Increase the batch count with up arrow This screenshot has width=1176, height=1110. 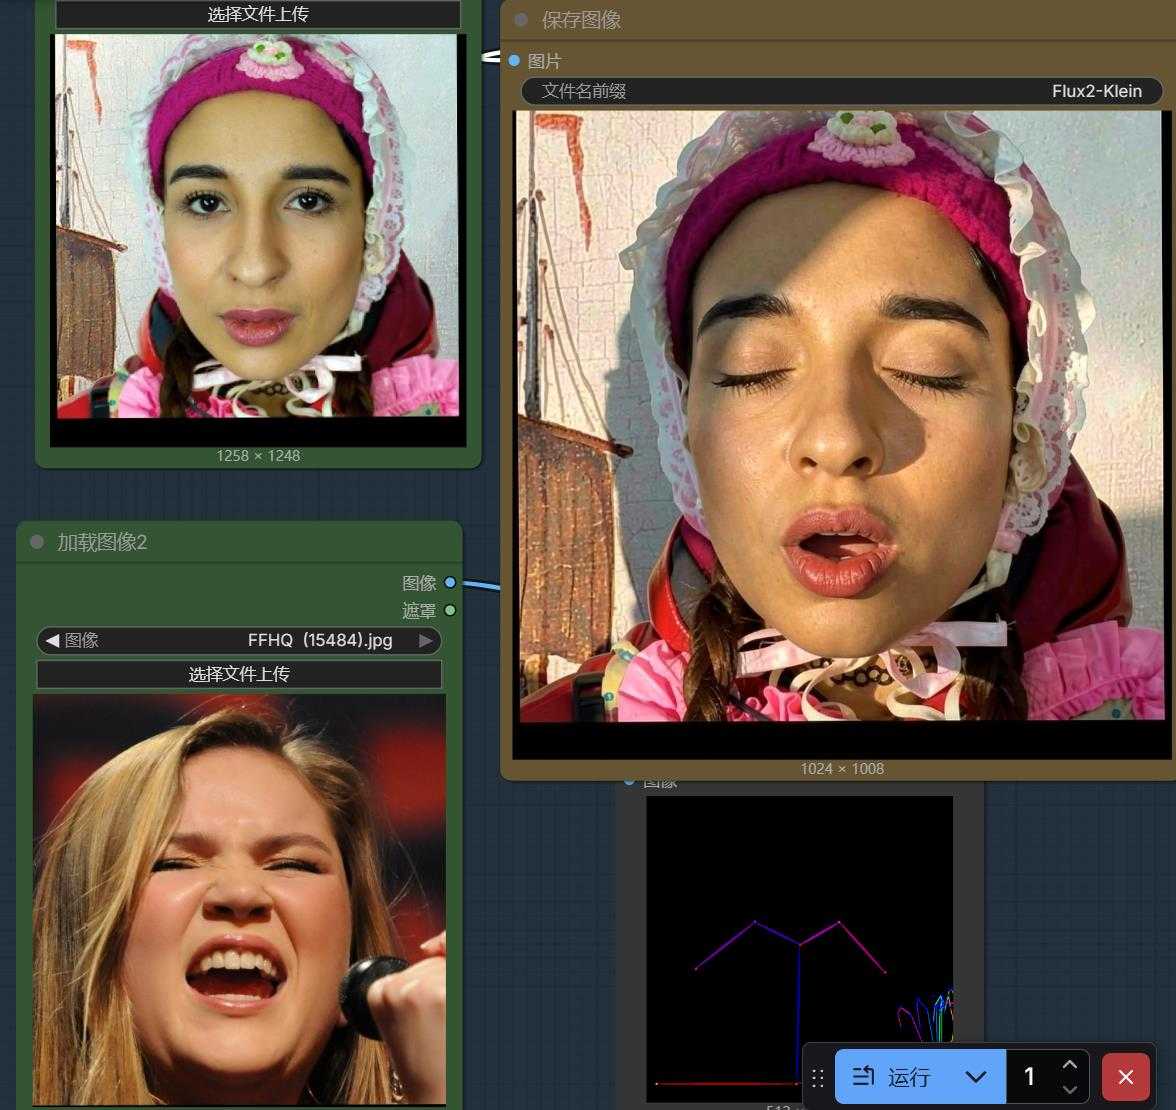pos(1069,1065)
